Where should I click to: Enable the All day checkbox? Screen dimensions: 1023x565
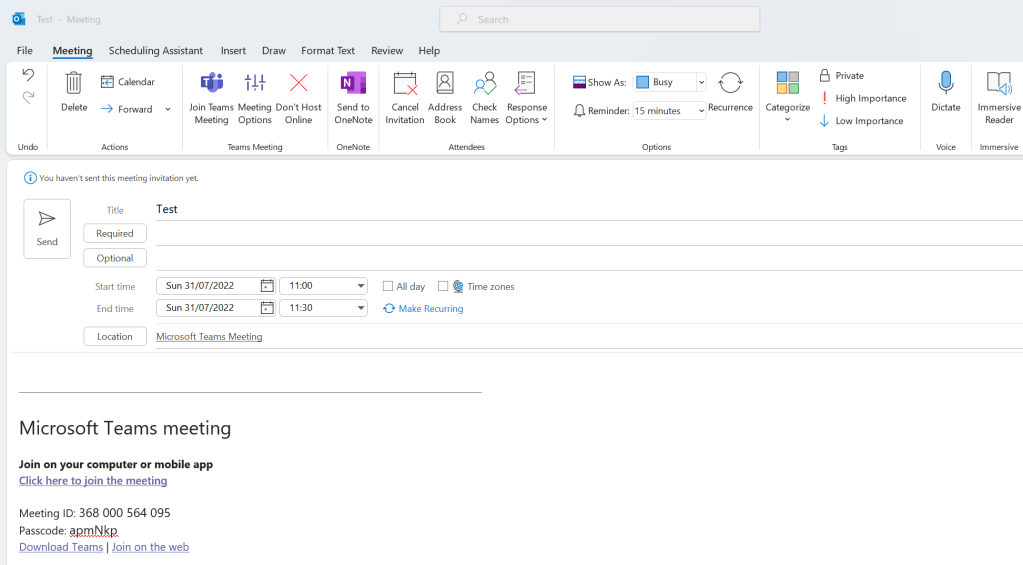[x=388, y=286]
